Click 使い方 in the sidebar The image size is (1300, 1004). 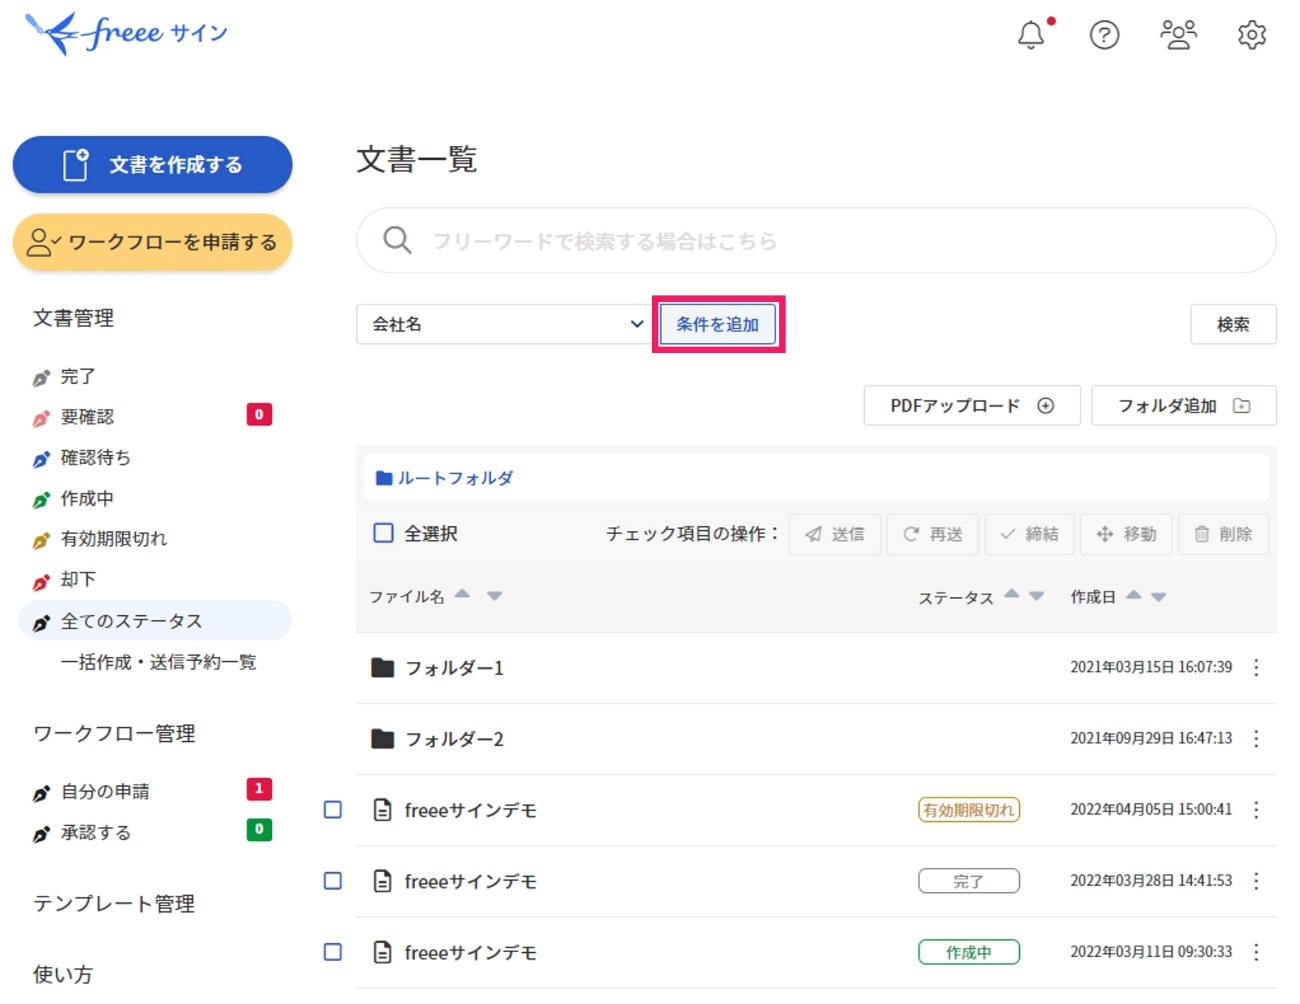coord(63,974)
